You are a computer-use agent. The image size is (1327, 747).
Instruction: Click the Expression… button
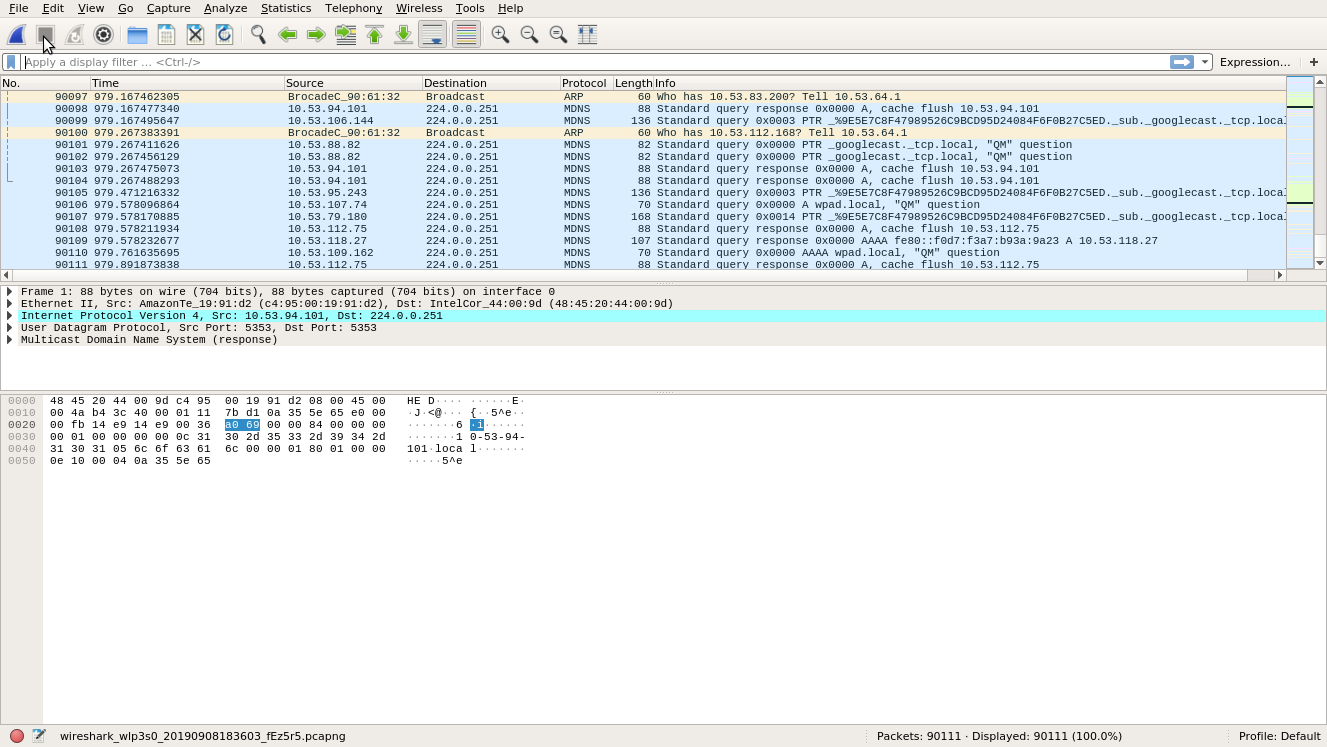point(1255,62)
